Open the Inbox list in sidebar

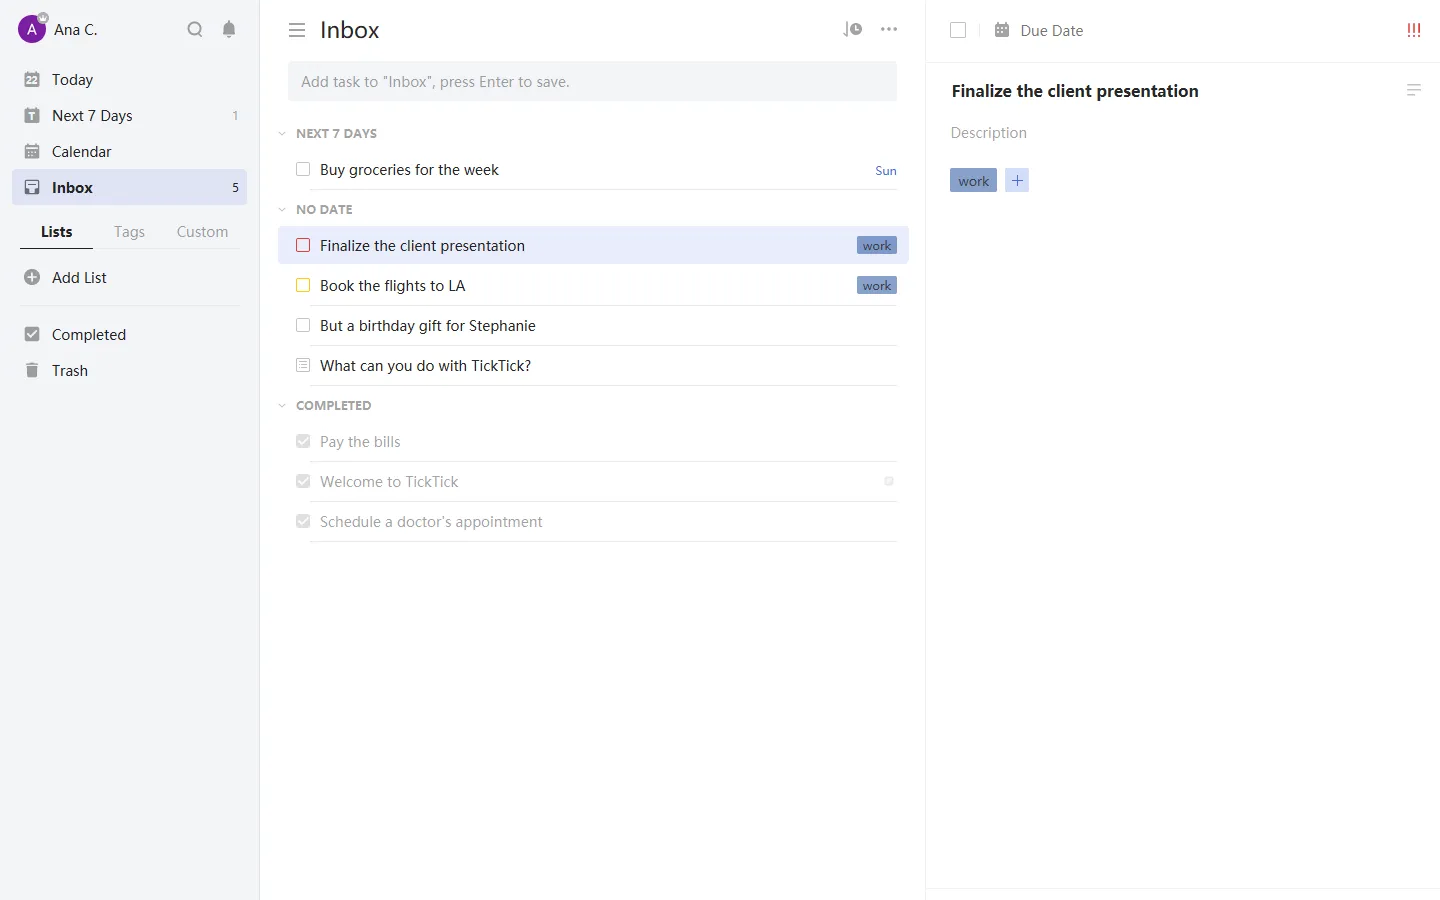[129, 187]
